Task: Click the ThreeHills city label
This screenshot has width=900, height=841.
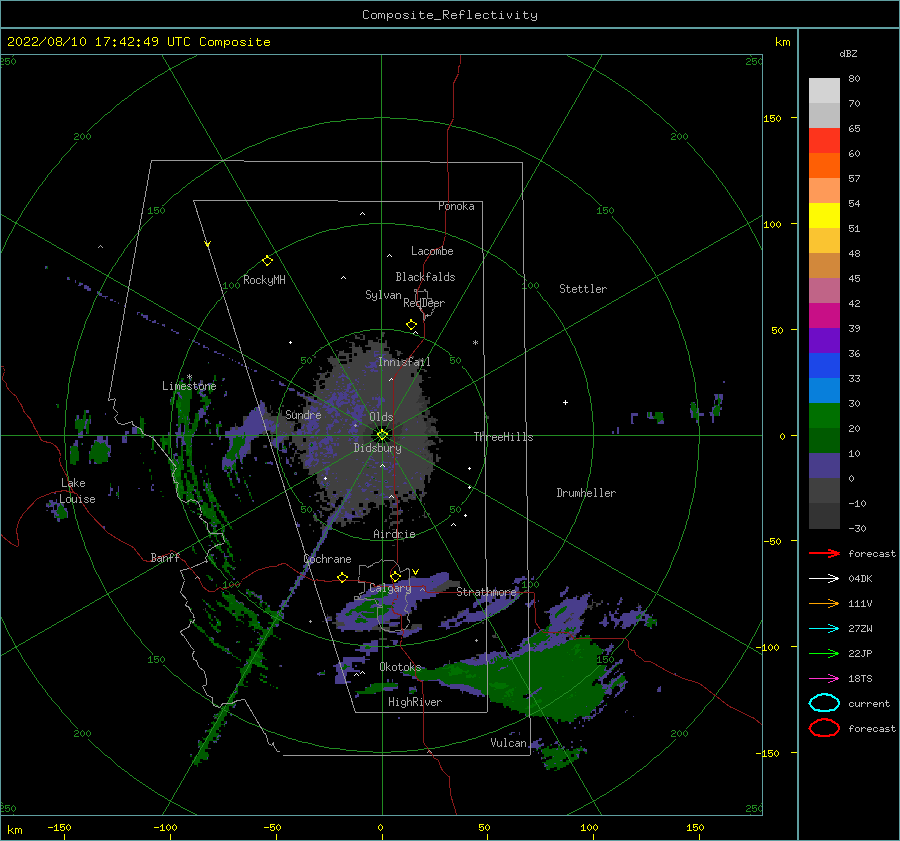Action: [x=503, y=437]
